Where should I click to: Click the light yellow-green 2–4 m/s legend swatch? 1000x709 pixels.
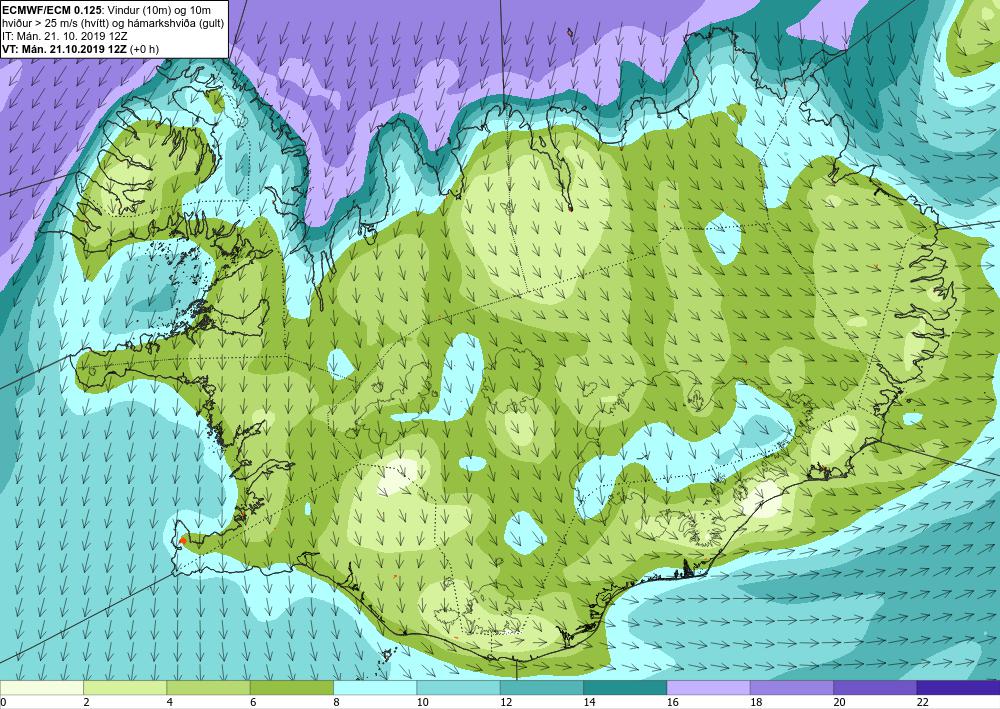tap(125, 688)
